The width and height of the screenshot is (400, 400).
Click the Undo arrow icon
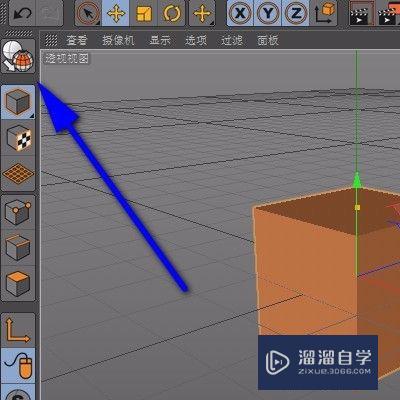point(22,13)
